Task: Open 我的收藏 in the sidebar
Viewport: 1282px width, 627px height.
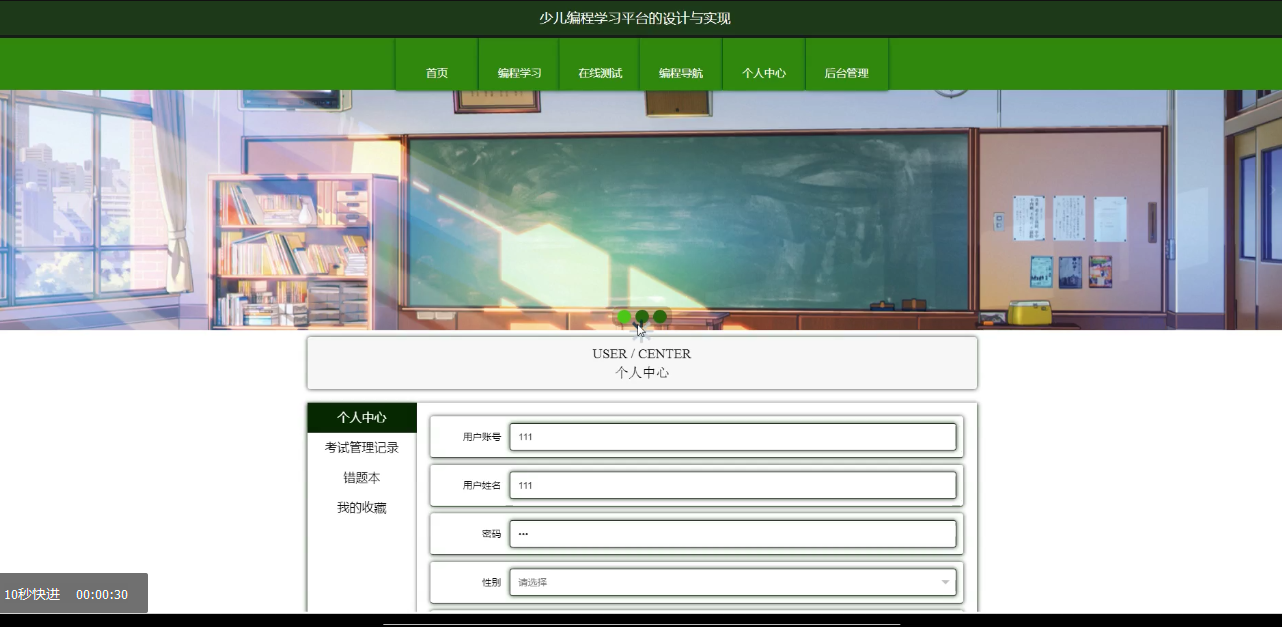Action: click(x=362, y=508)
